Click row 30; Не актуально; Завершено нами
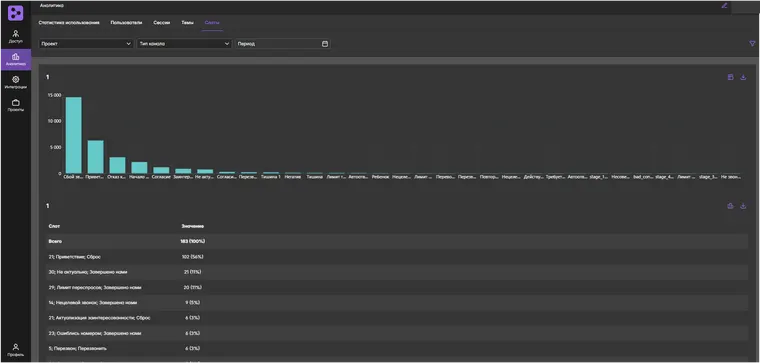 (397, 272)
